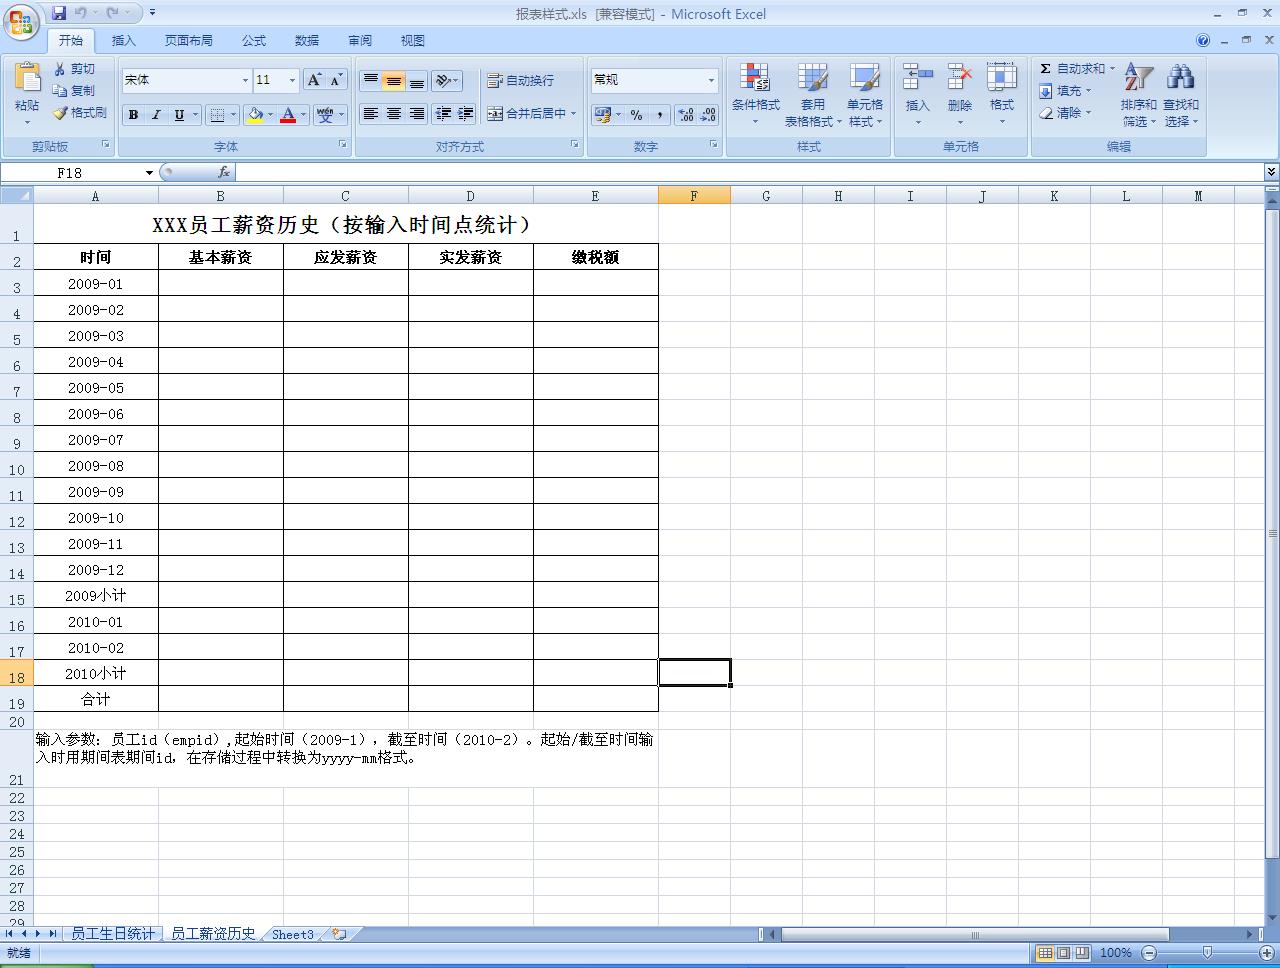Viewport: 1280px width, 968px height.
Task: Switch to the 页面布局 ribbon tab
Action: coord(189,41)
